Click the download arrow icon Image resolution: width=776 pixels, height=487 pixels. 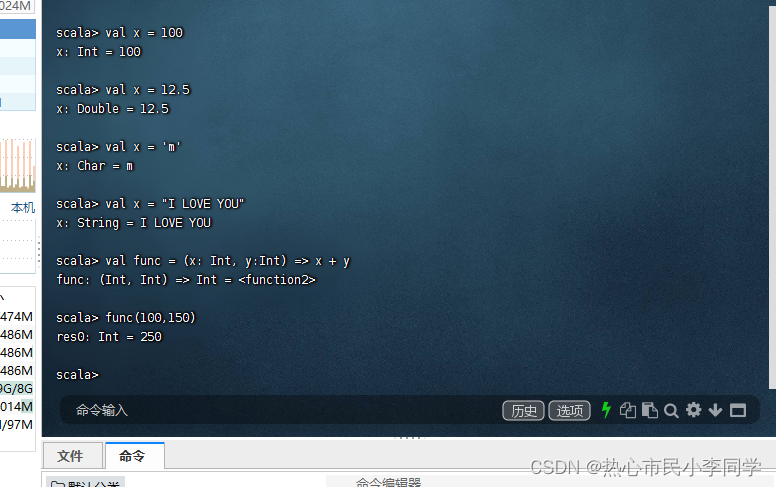(x=715, y=410)
